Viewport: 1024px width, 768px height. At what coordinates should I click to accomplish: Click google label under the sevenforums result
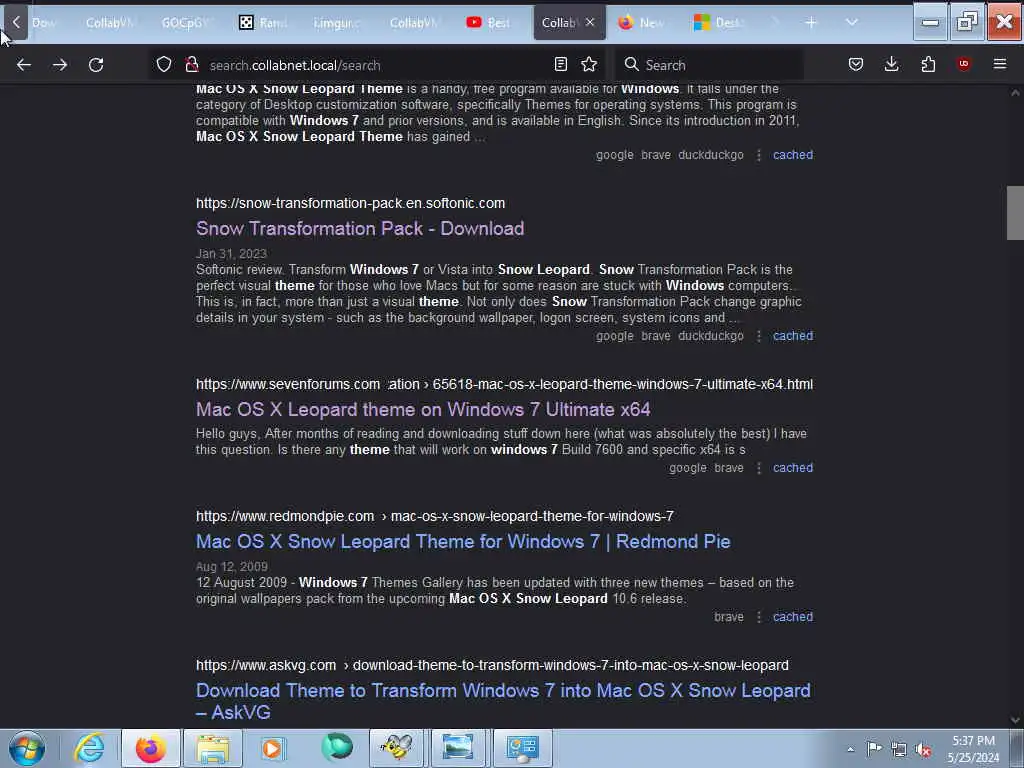click(x=688, y=468)
